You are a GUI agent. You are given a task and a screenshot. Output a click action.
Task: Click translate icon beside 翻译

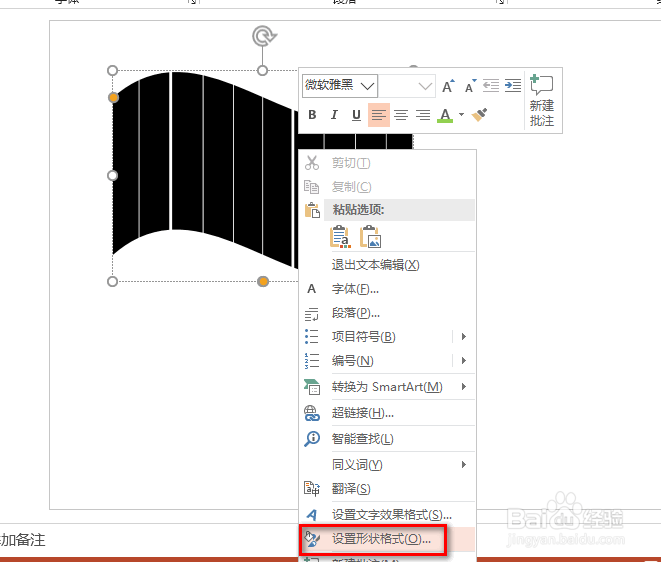coord(312,489)
